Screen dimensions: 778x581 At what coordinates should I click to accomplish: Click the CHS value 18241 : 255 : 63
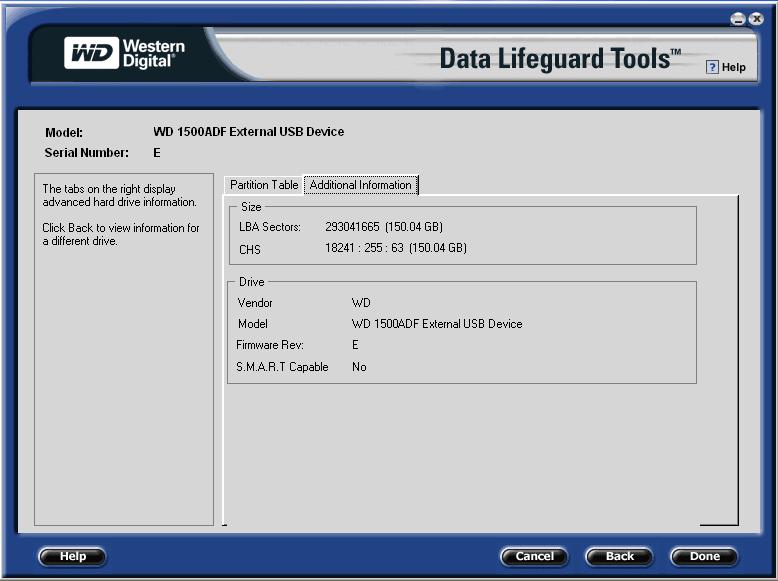click(x=364, y=248)
